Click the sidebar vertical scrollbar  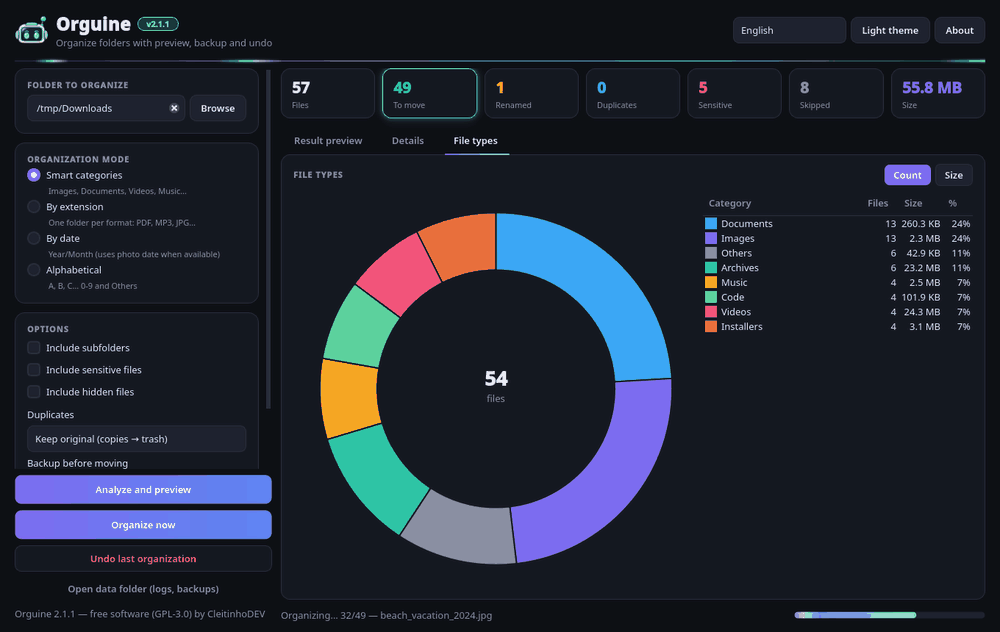coord(268,239)
